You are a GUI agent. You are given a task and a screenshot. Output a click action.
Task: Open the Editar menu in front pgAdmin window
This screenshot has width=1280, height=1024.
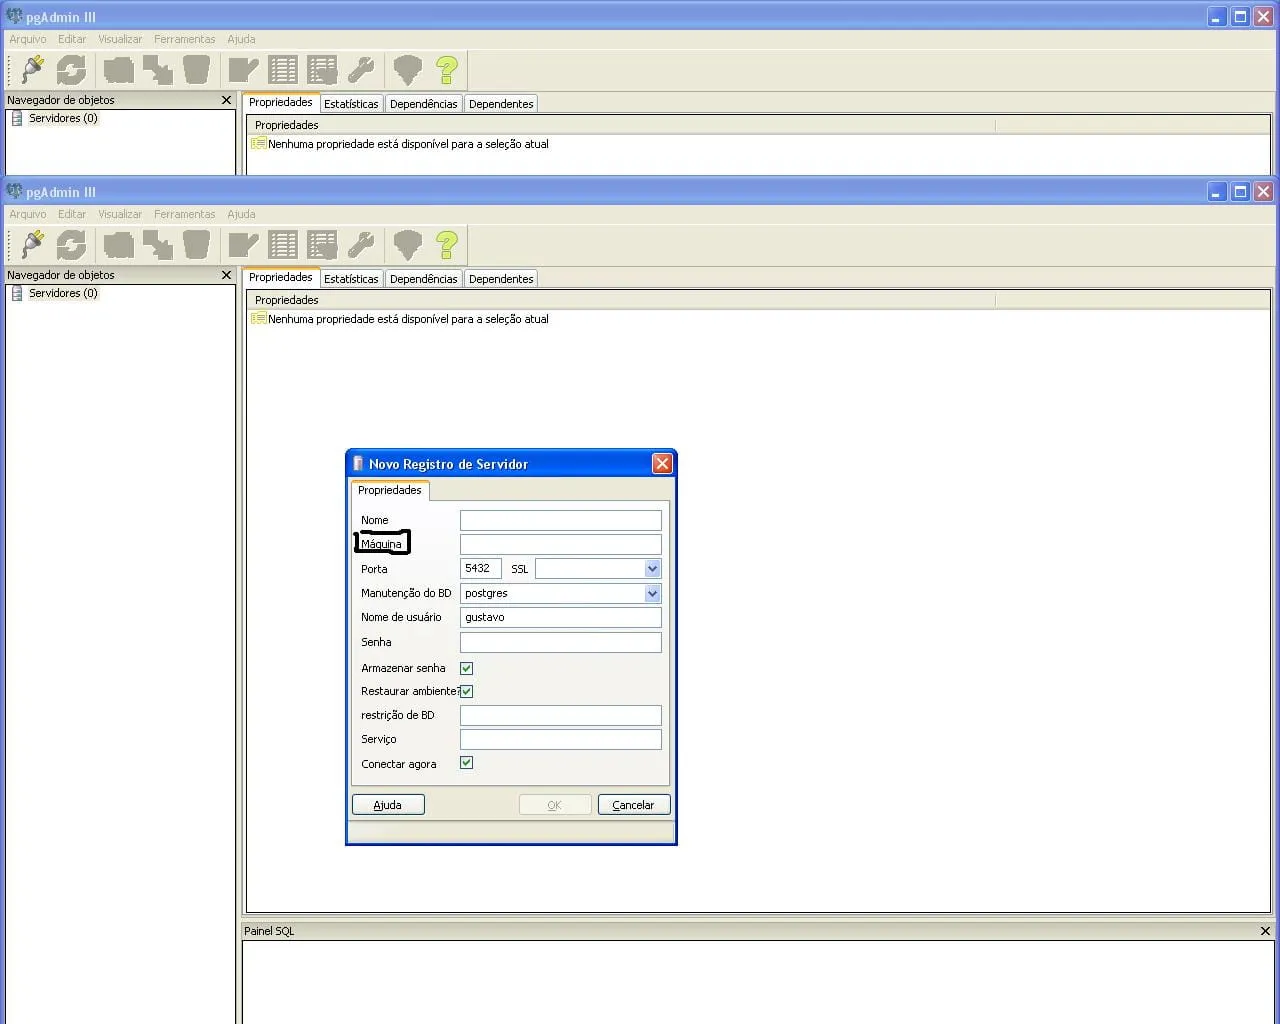(x=72, y=214)
